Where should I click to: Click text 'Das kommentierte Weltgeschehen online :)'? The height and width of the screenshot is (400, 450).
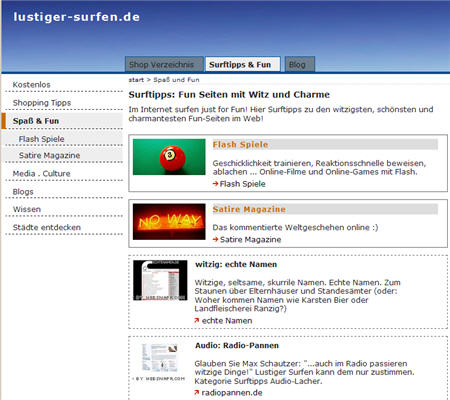coord(295,228)
